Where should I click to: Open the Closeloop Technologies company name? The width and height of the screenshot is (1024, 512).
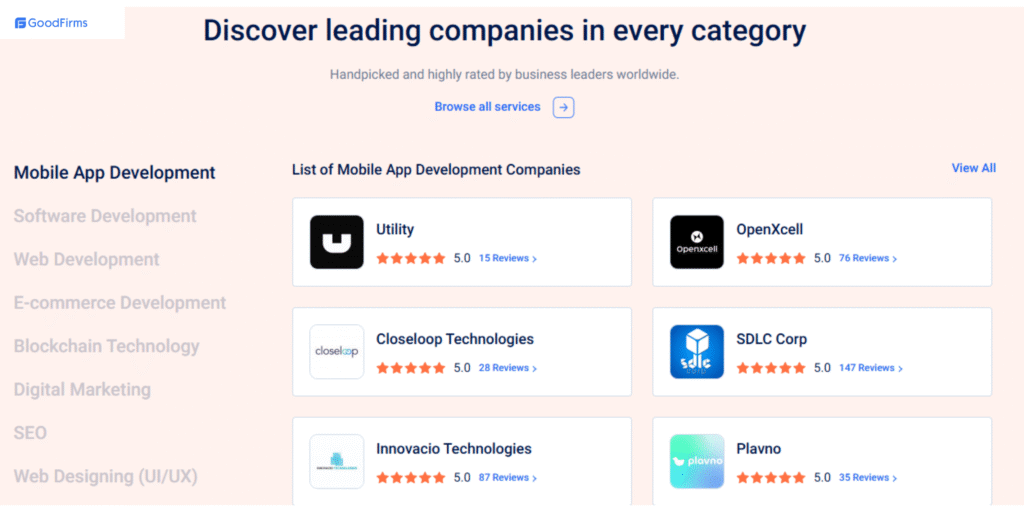(x=455, y=339)
